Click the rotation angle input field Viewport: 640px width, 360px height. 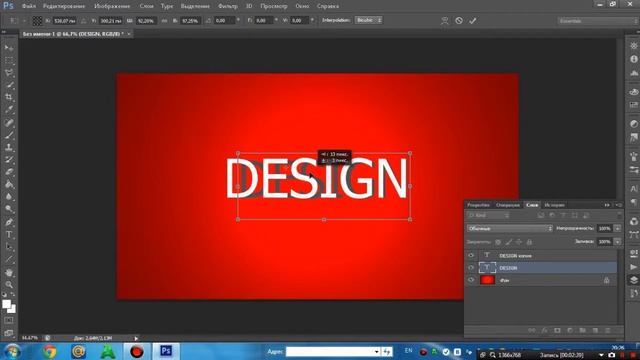(224, 20)
